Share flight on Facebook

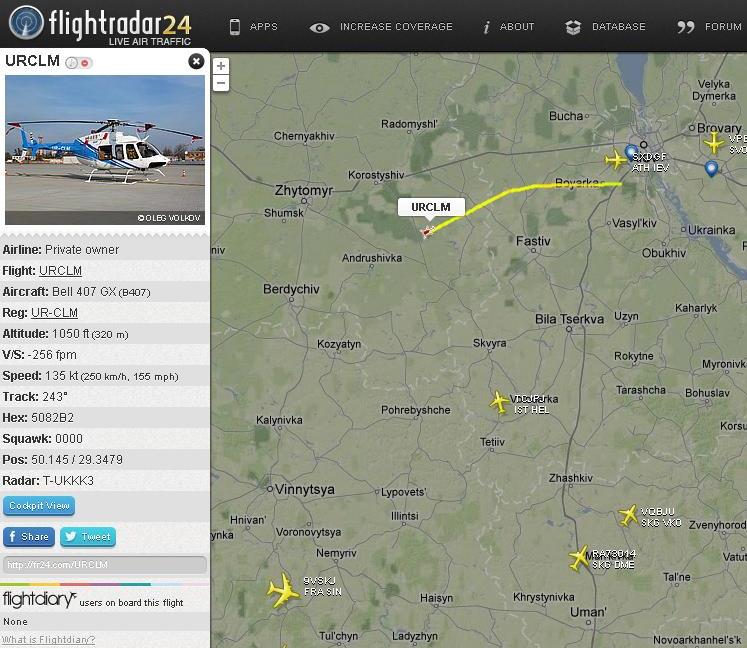tap(29, 537)
